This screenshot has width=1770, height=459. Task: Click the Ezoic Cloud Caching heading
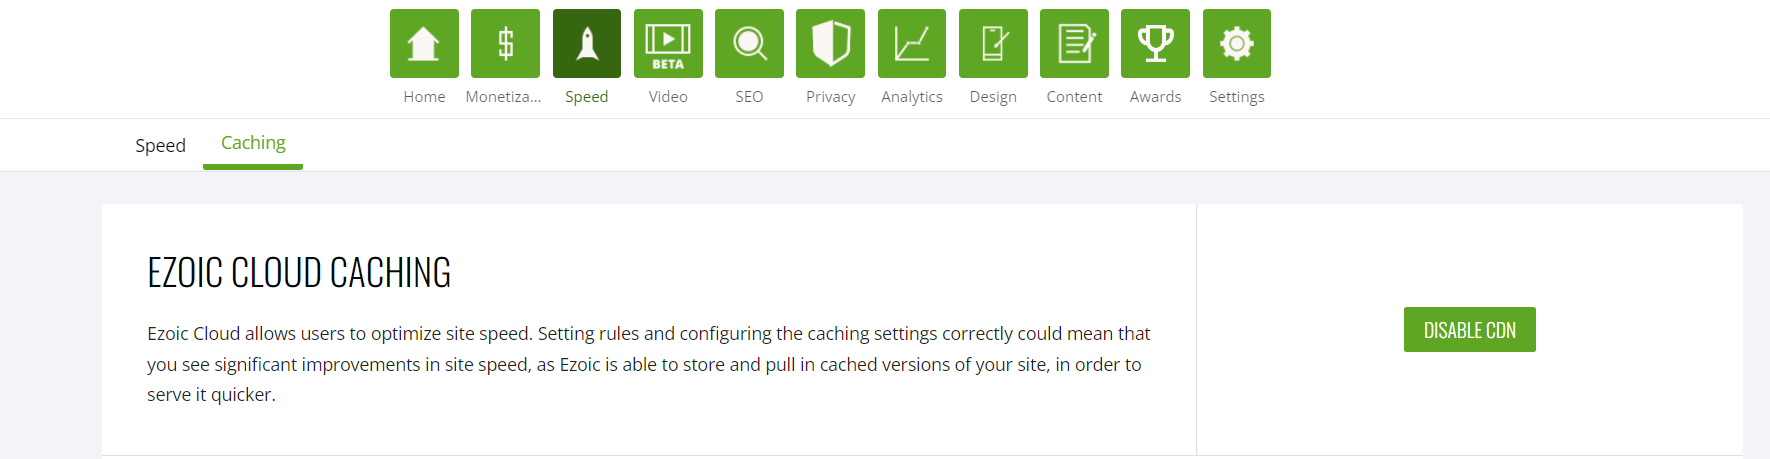pos(299,272)
